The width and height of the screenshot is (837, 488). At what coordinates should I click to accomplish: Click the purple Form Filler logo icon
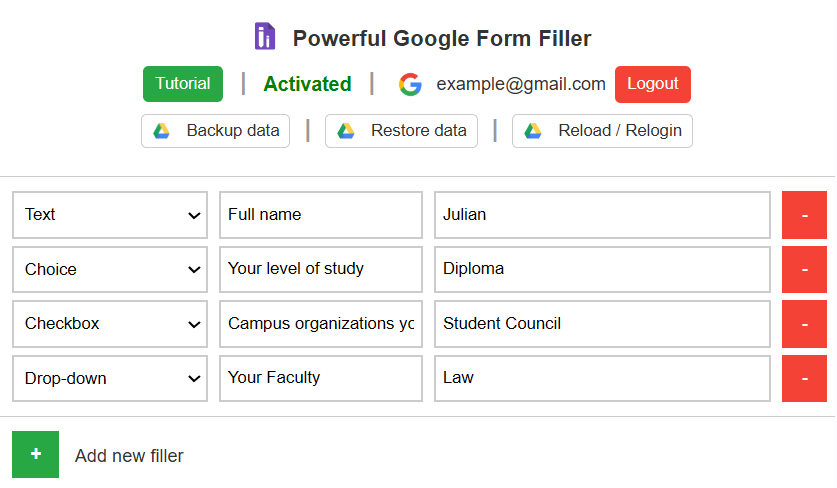click(264, 37)
